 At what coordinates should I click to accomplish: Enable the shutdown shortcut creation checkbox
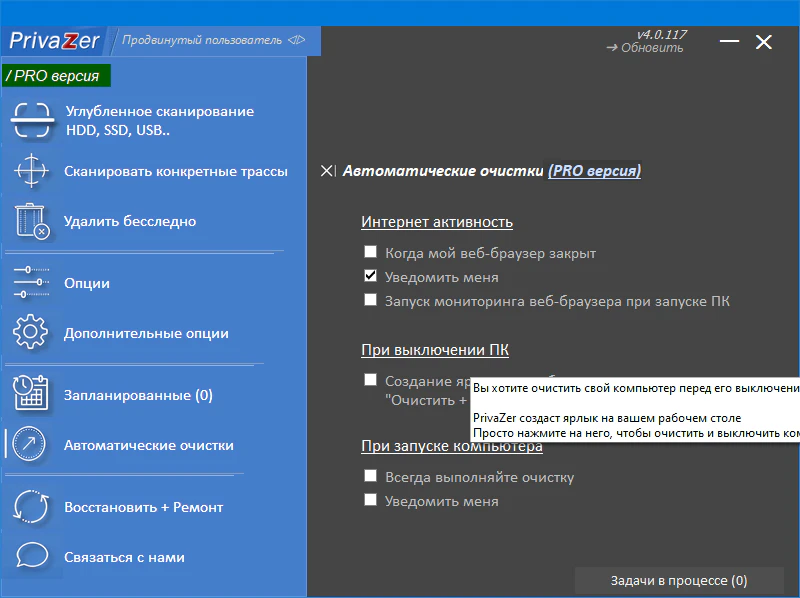click(x=370, y=380)
